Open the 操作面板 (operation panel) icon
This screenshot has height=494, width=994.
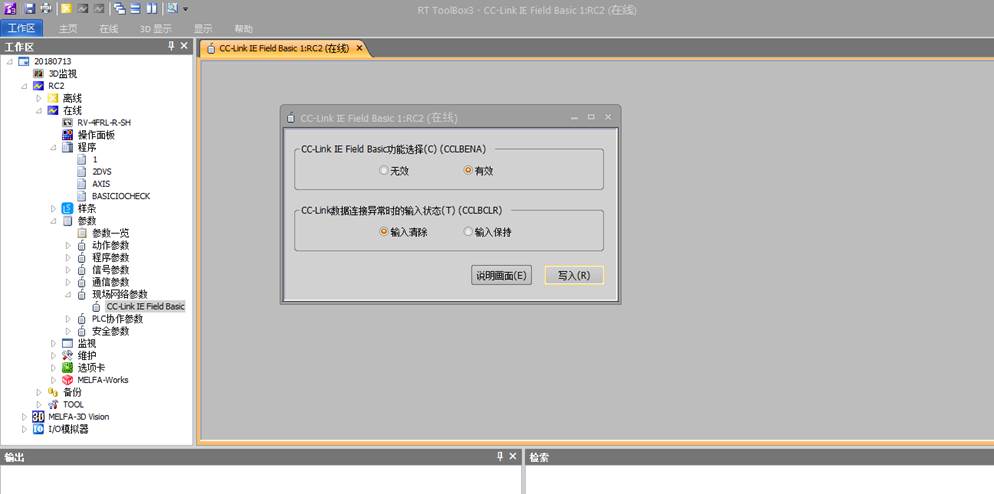tap(68, 135)
